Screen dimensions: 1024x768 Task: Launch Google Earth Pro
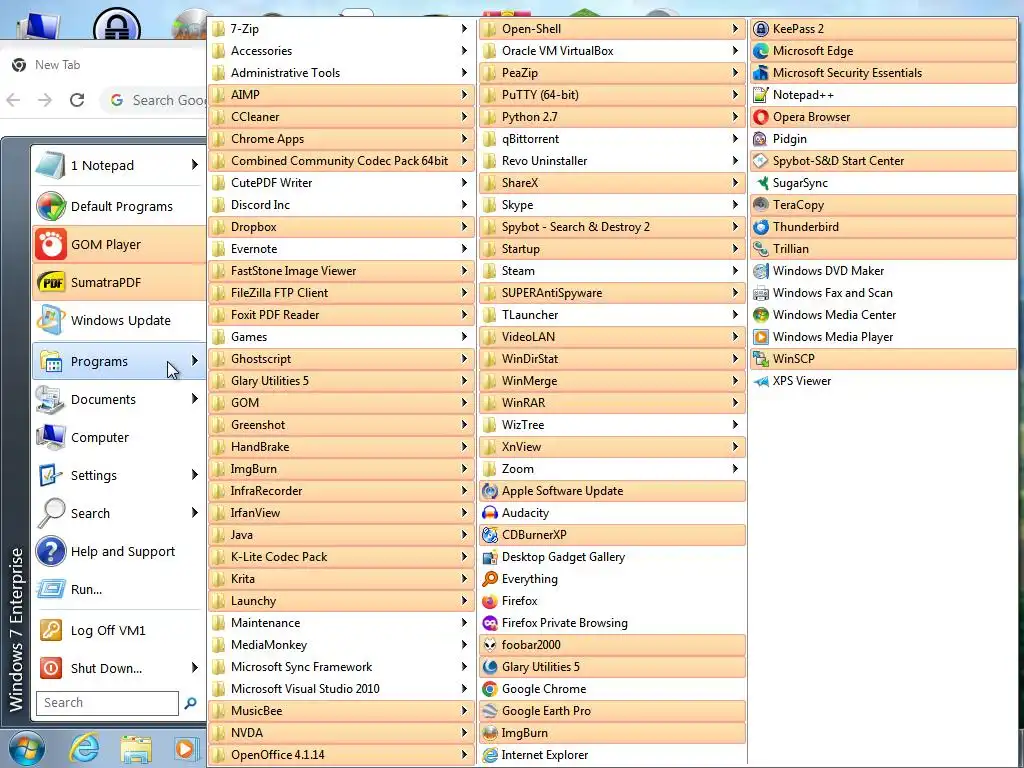pos(613,711)
